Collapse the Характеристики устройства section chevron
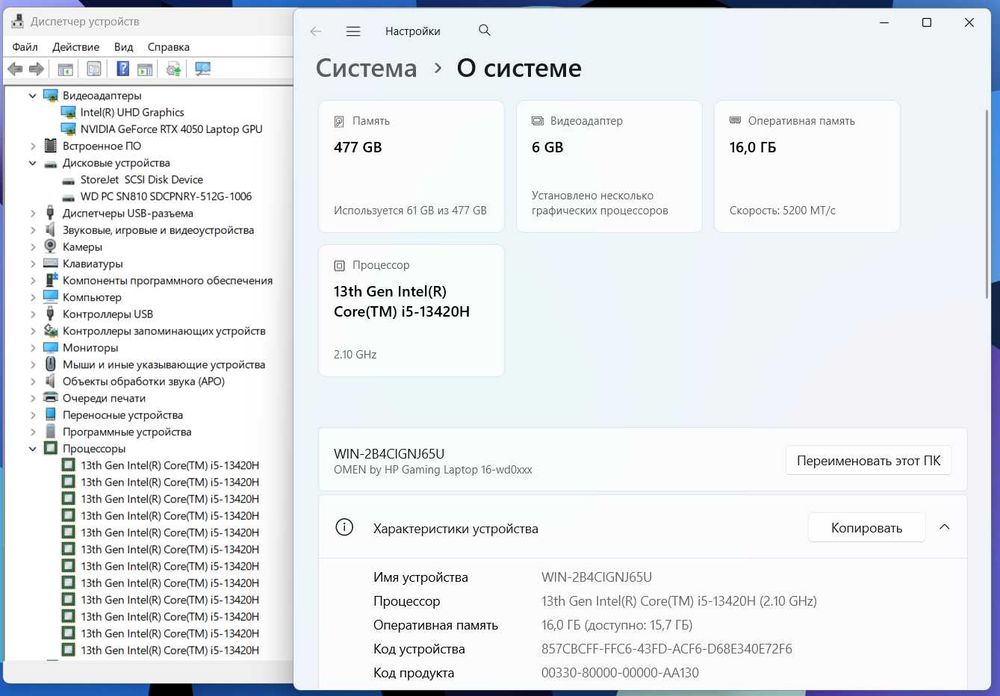This screenshot has width=1000, height=696. pos(945,527)
